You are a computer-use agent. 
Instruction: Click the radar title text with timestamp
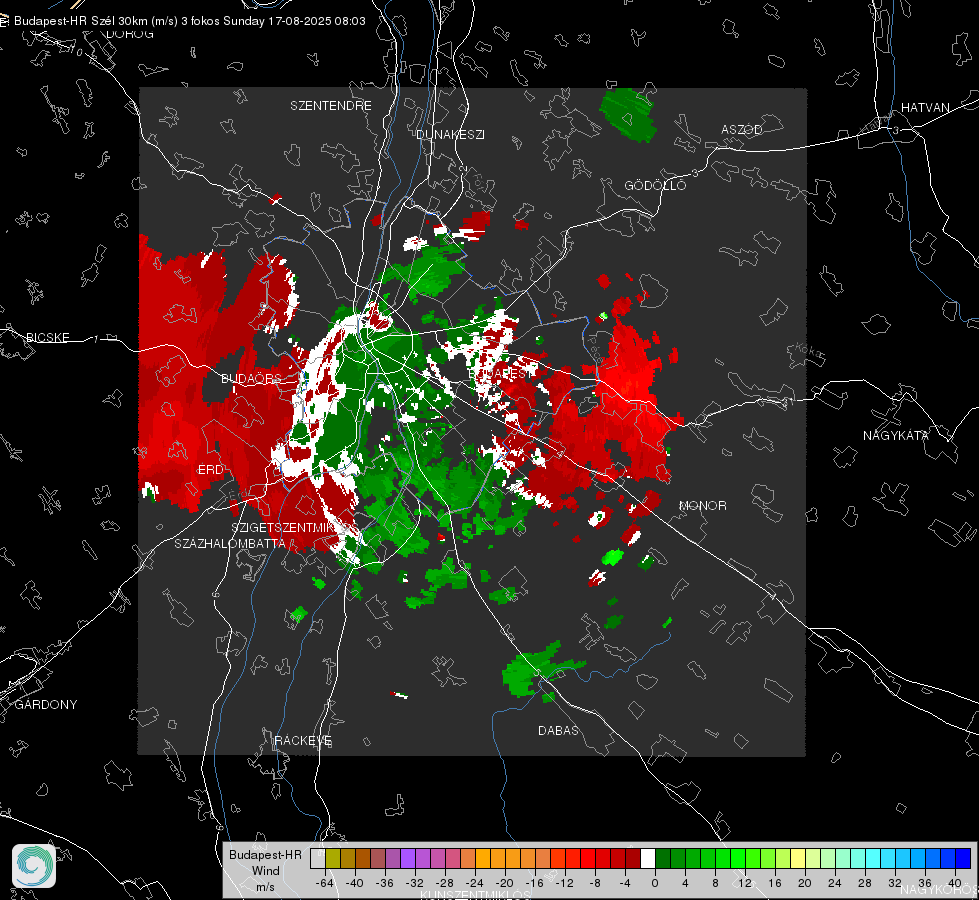(190, 21)
